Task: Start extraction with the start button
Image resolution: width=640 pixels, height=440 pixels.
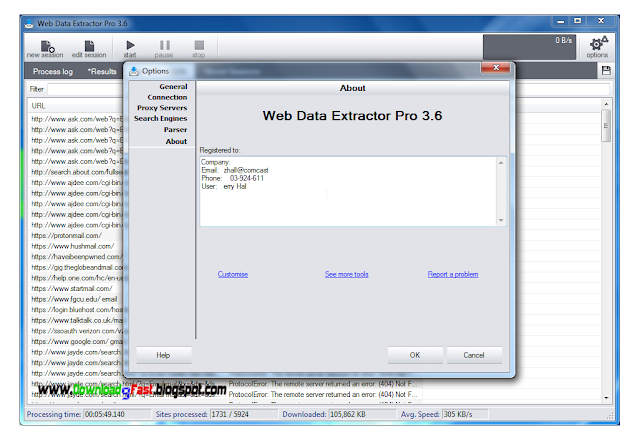Action: point(130,49)
